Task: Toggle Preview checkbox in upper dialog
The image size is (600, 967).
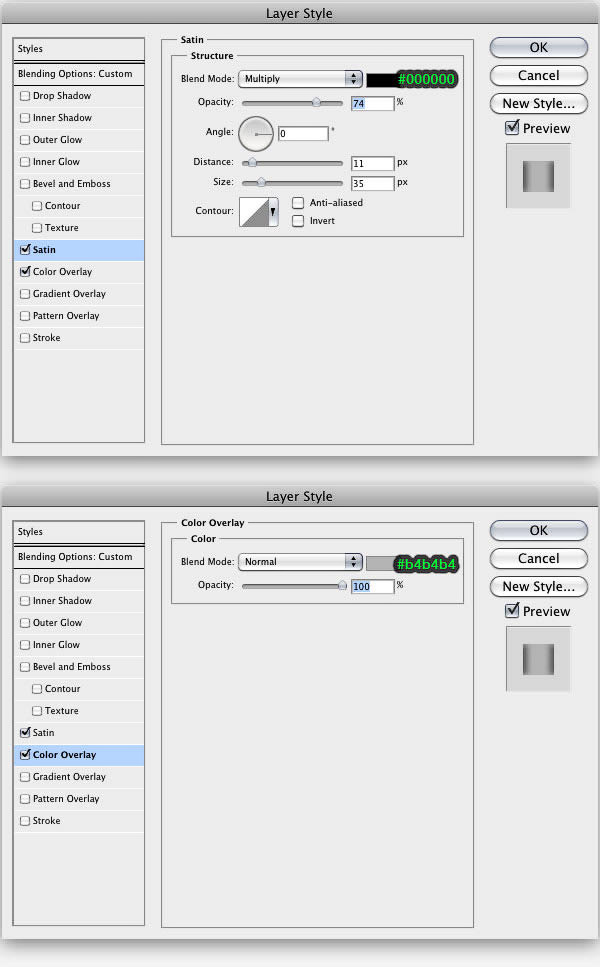Action: pos(512,128)
